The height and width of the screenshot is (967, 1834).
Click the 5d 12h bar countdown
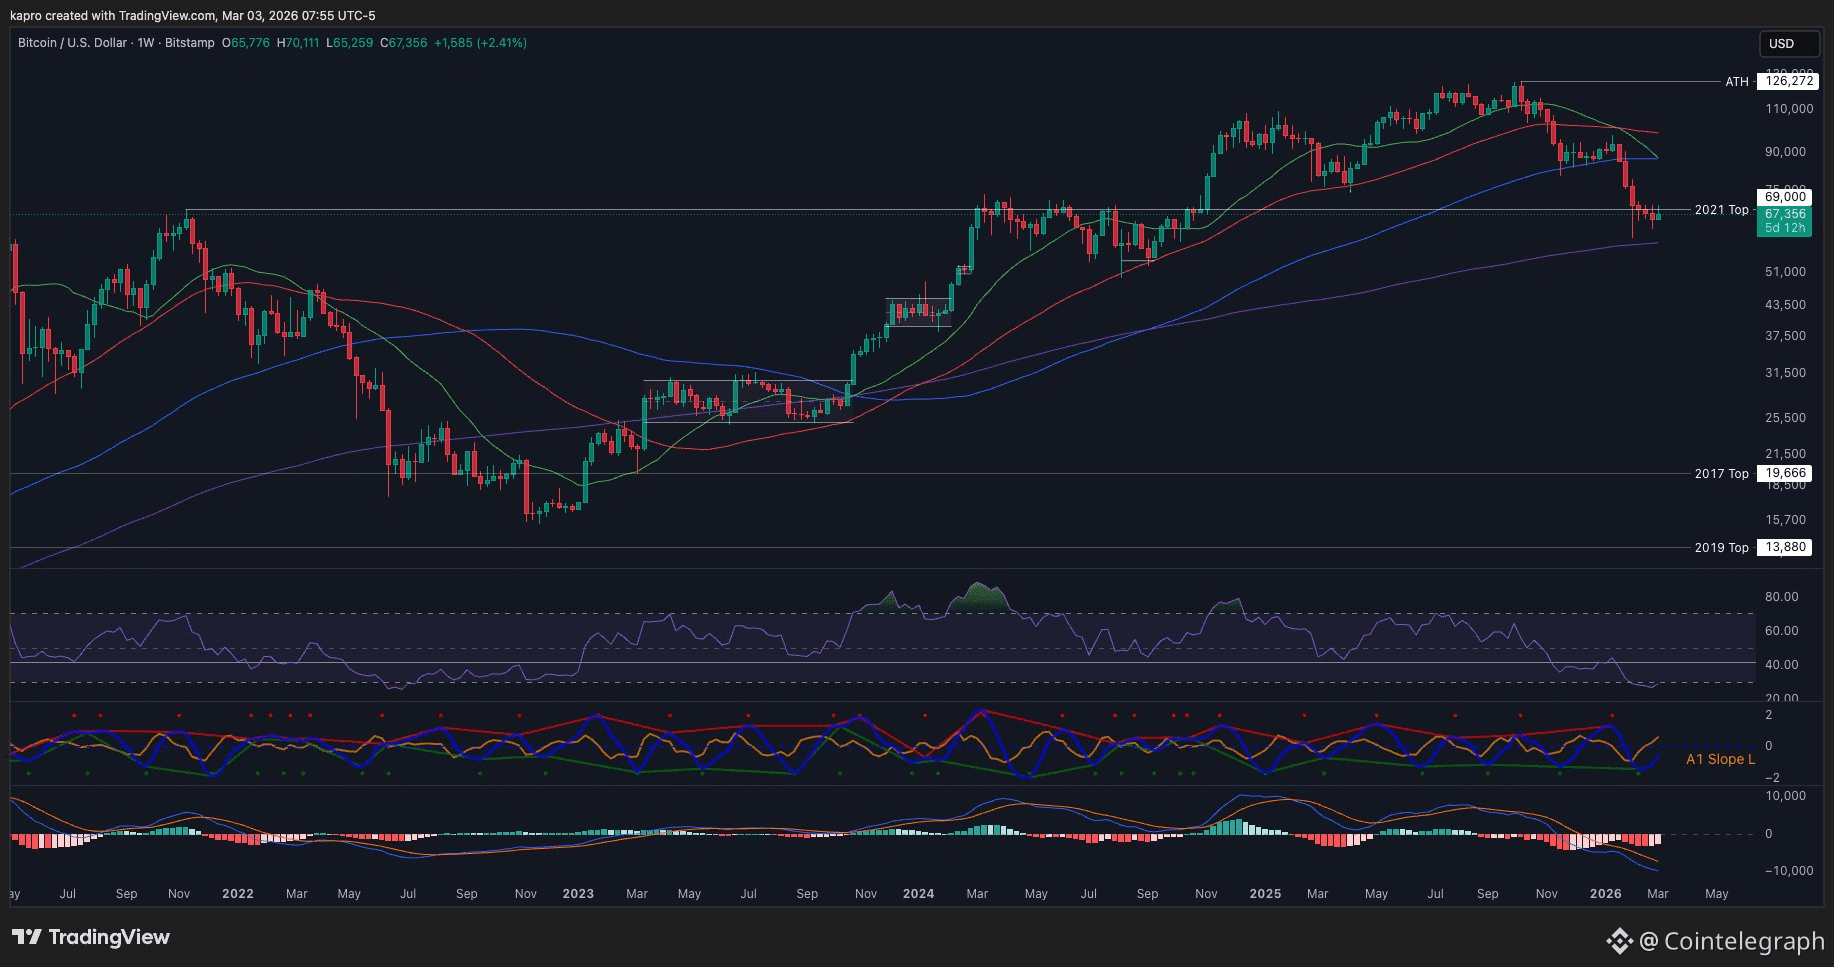[x=1785, y=228]
